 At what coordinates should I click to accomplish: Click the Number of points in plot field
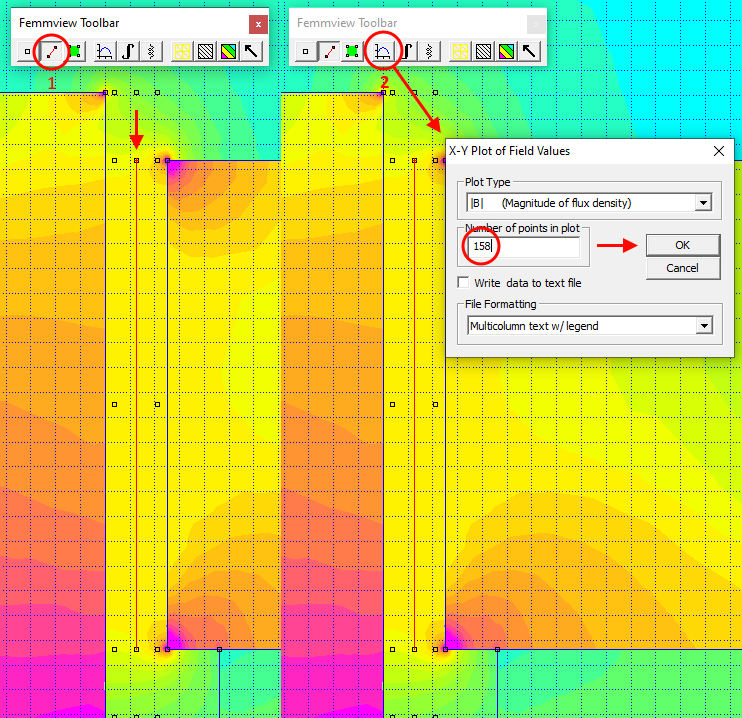[x=523, y=246]
